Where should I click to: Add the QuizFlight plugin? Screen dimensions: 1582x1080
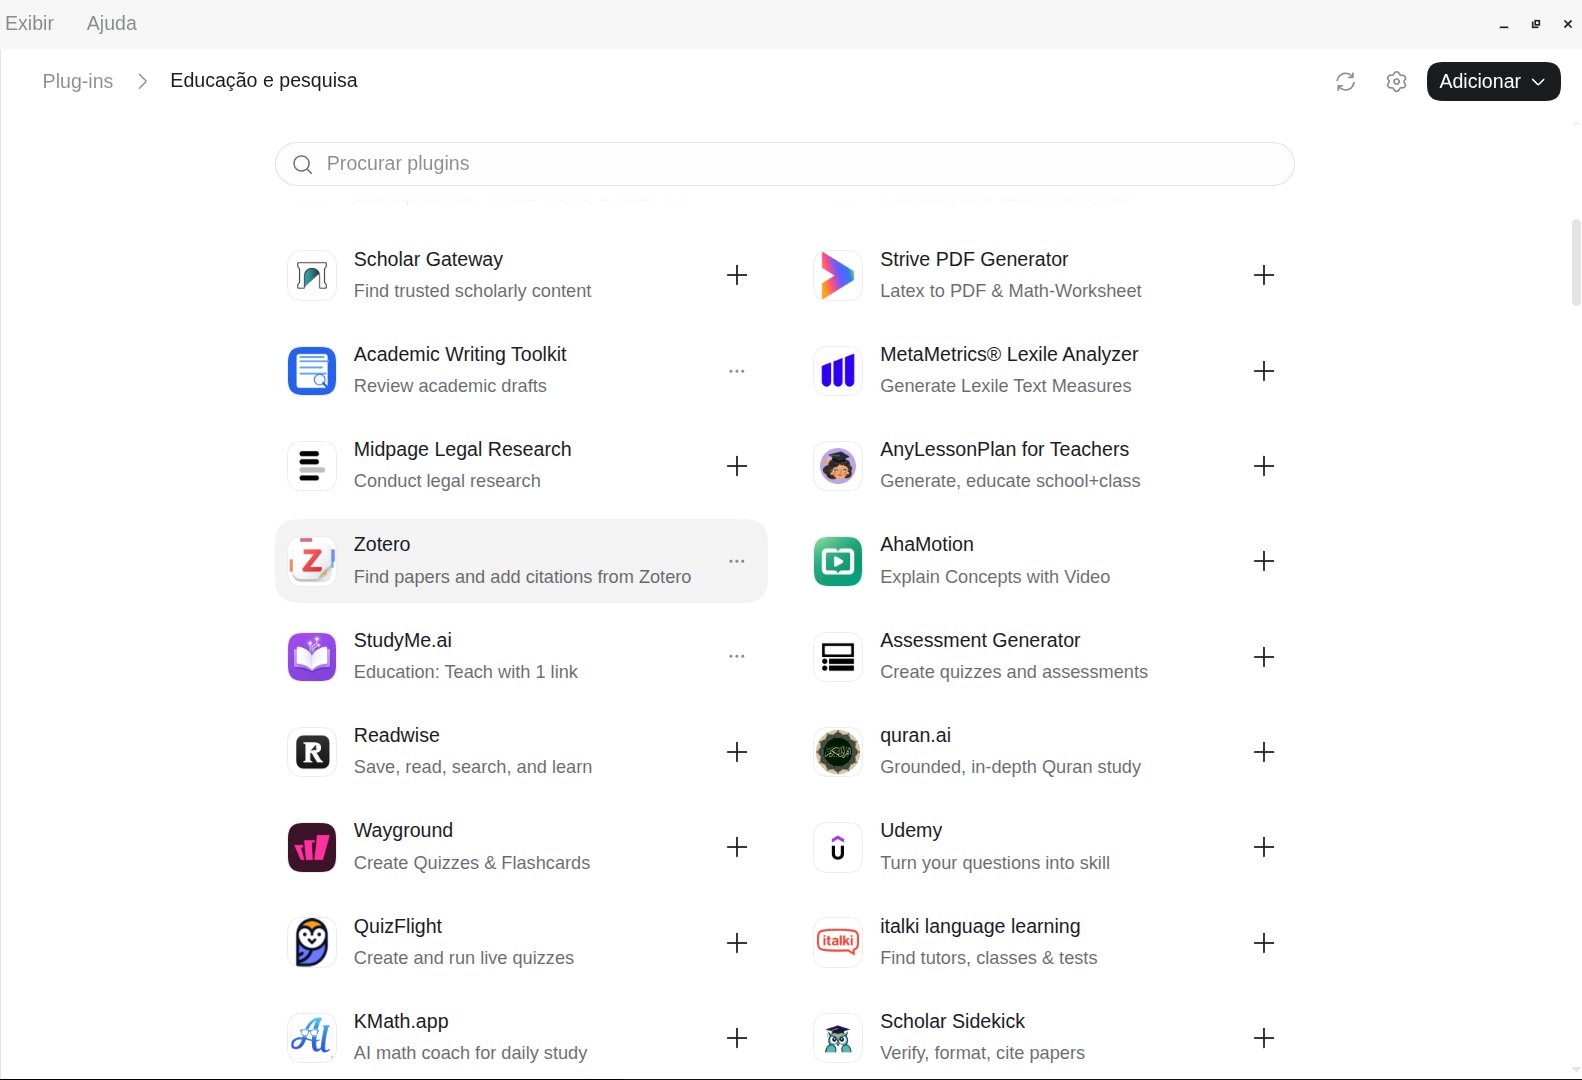[737, 943]
